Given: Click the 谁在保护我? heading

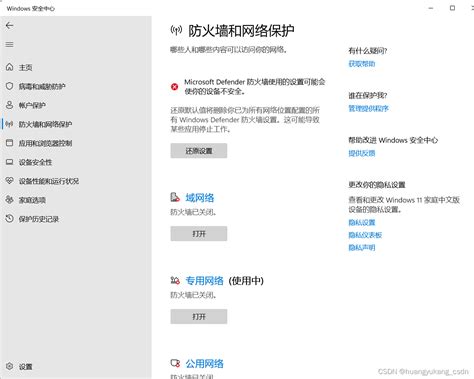Looking at the screenshot, I should 368,95.
